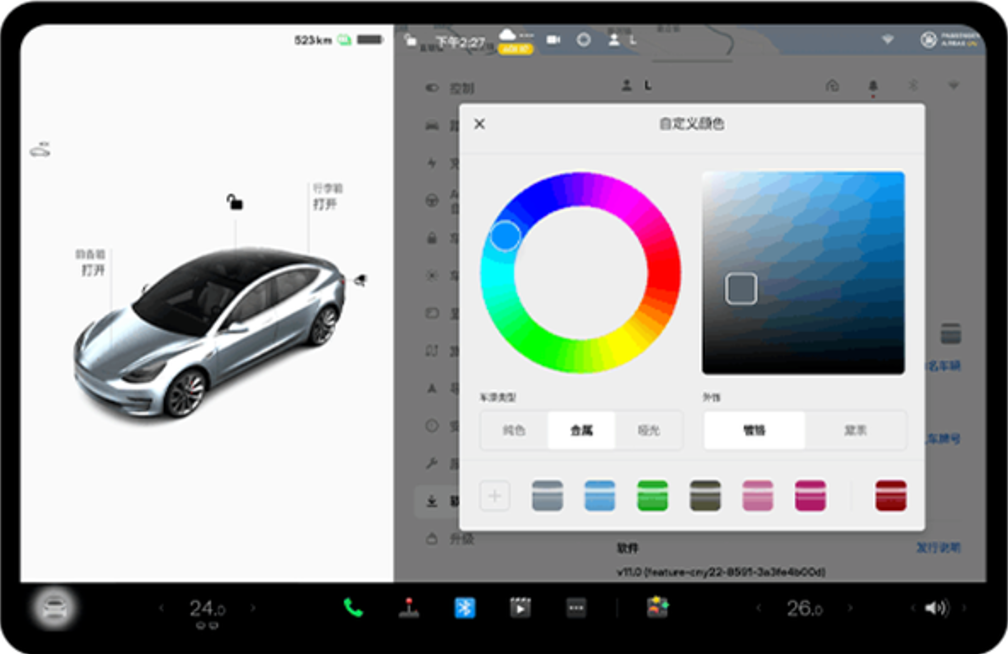Close the 自定义颜色 custom color dialog
This screenshot has width=1008, height=654.
click(x=480, y=124)
